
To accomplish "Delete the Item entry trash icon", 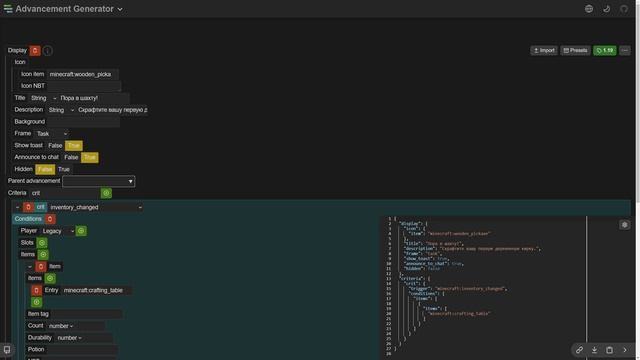I will 41,267.
